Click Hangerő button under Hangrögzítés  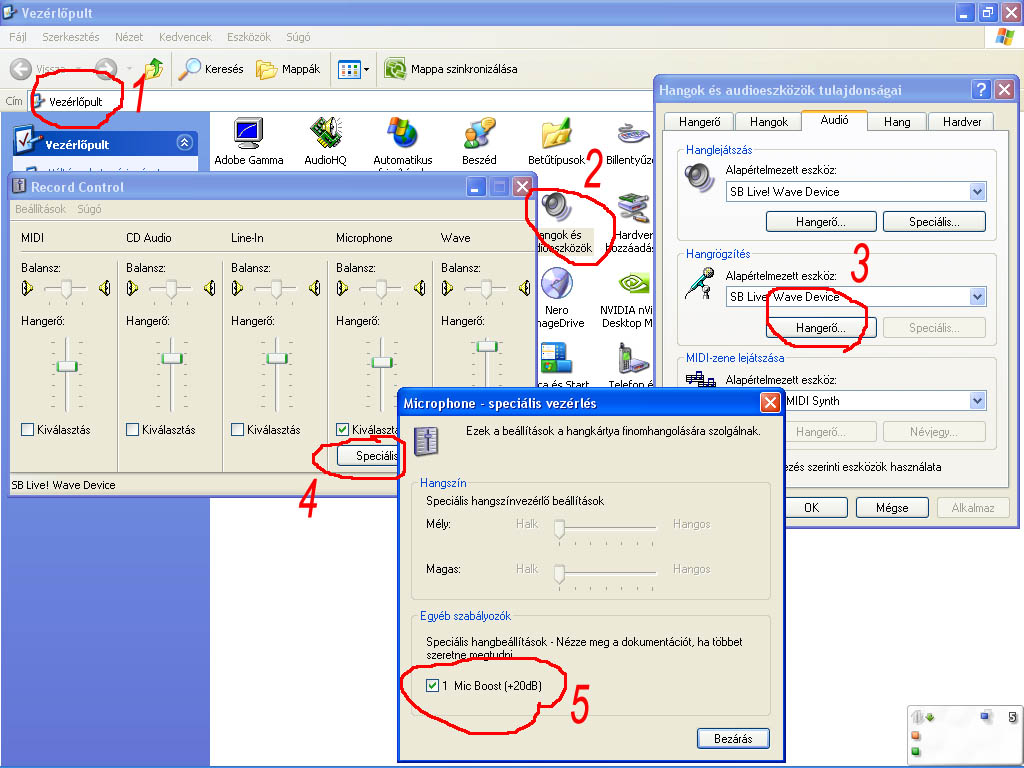click(x=820, y=327)
